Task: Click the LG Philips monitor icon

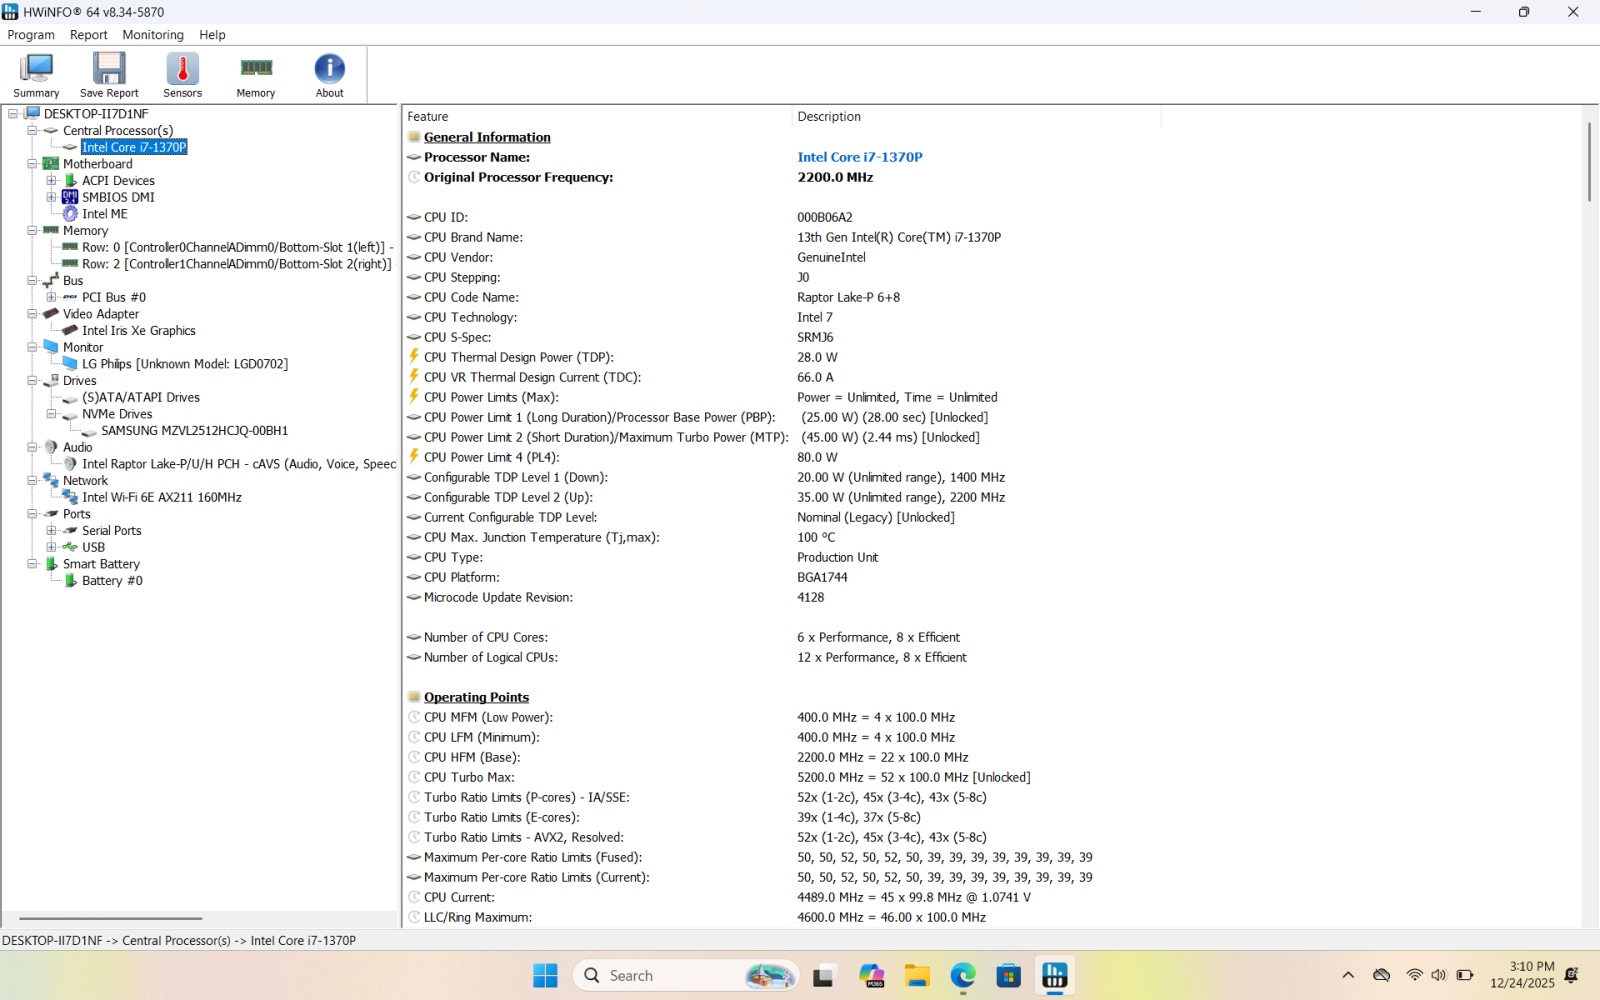Action: pyautogui.click(x=70, y=364)
